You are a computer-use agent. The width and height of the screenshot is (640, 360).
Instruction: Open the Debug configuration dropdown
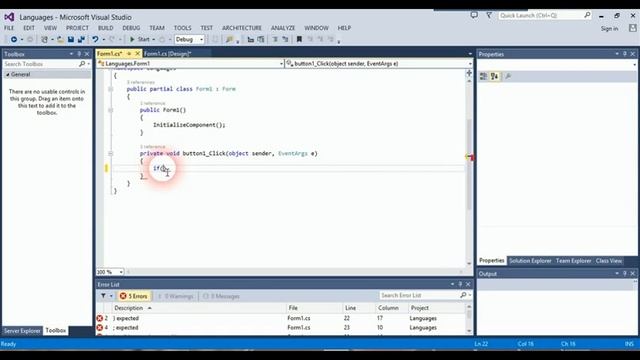point(189,40)
